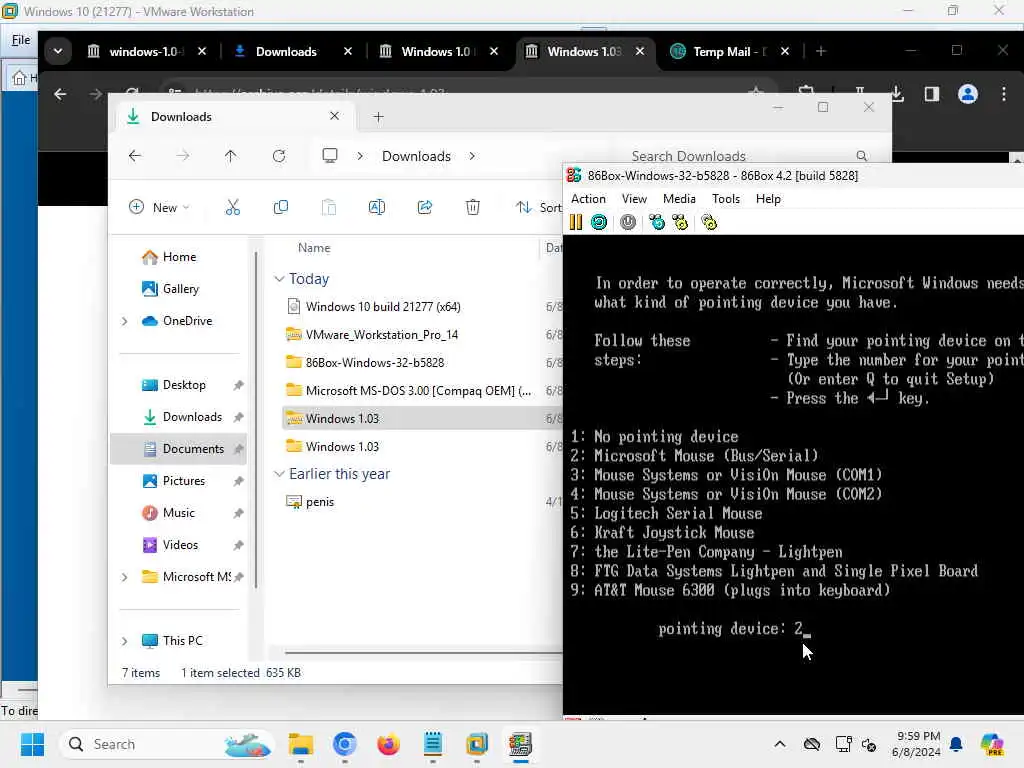Viewport: 1024px width, 768px height.
Task: Pause the 86Box emulation
Action: pos(575,222)
